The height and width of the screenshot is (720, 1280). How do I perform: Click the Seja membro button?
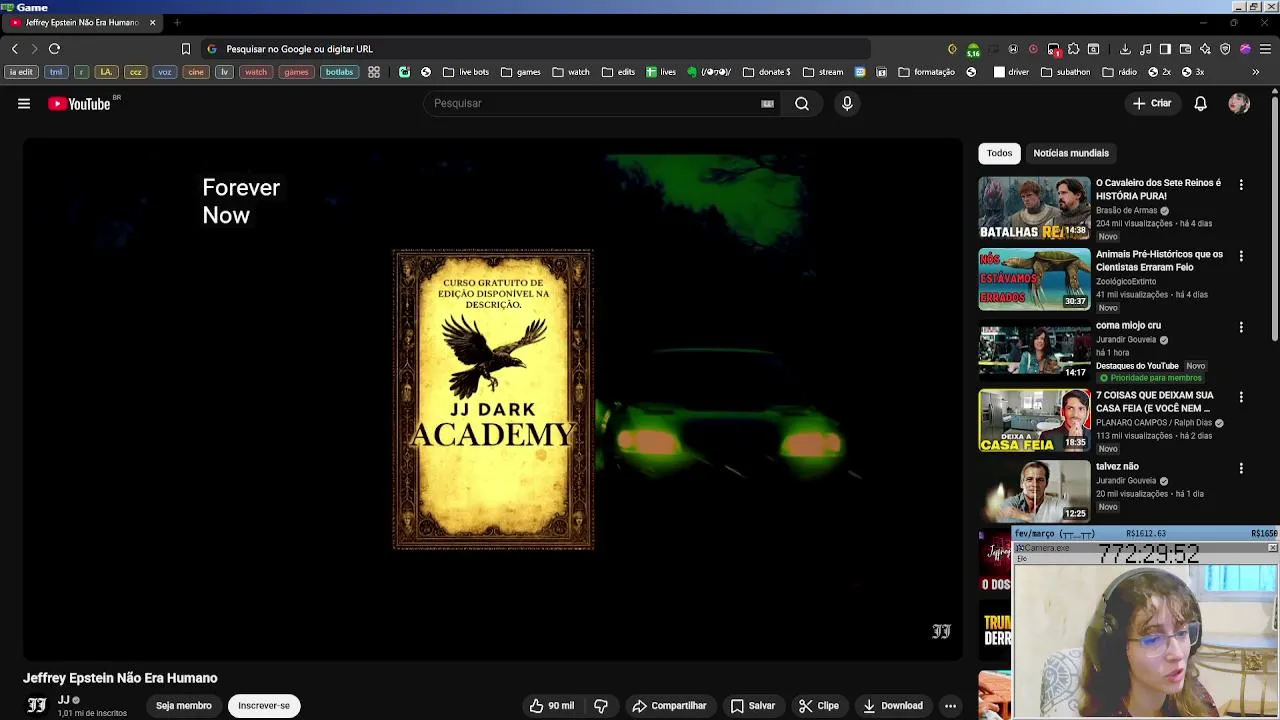click(184, 705)
